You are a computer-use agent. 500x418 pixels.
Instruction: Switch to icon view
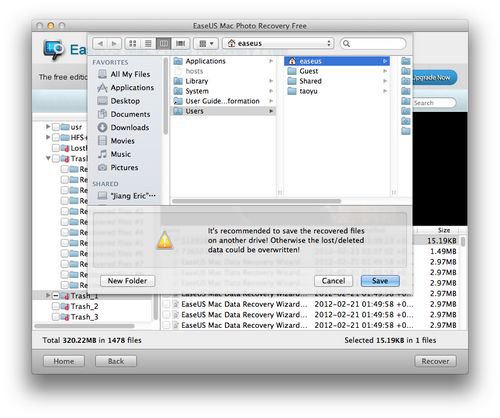[133, 43]
